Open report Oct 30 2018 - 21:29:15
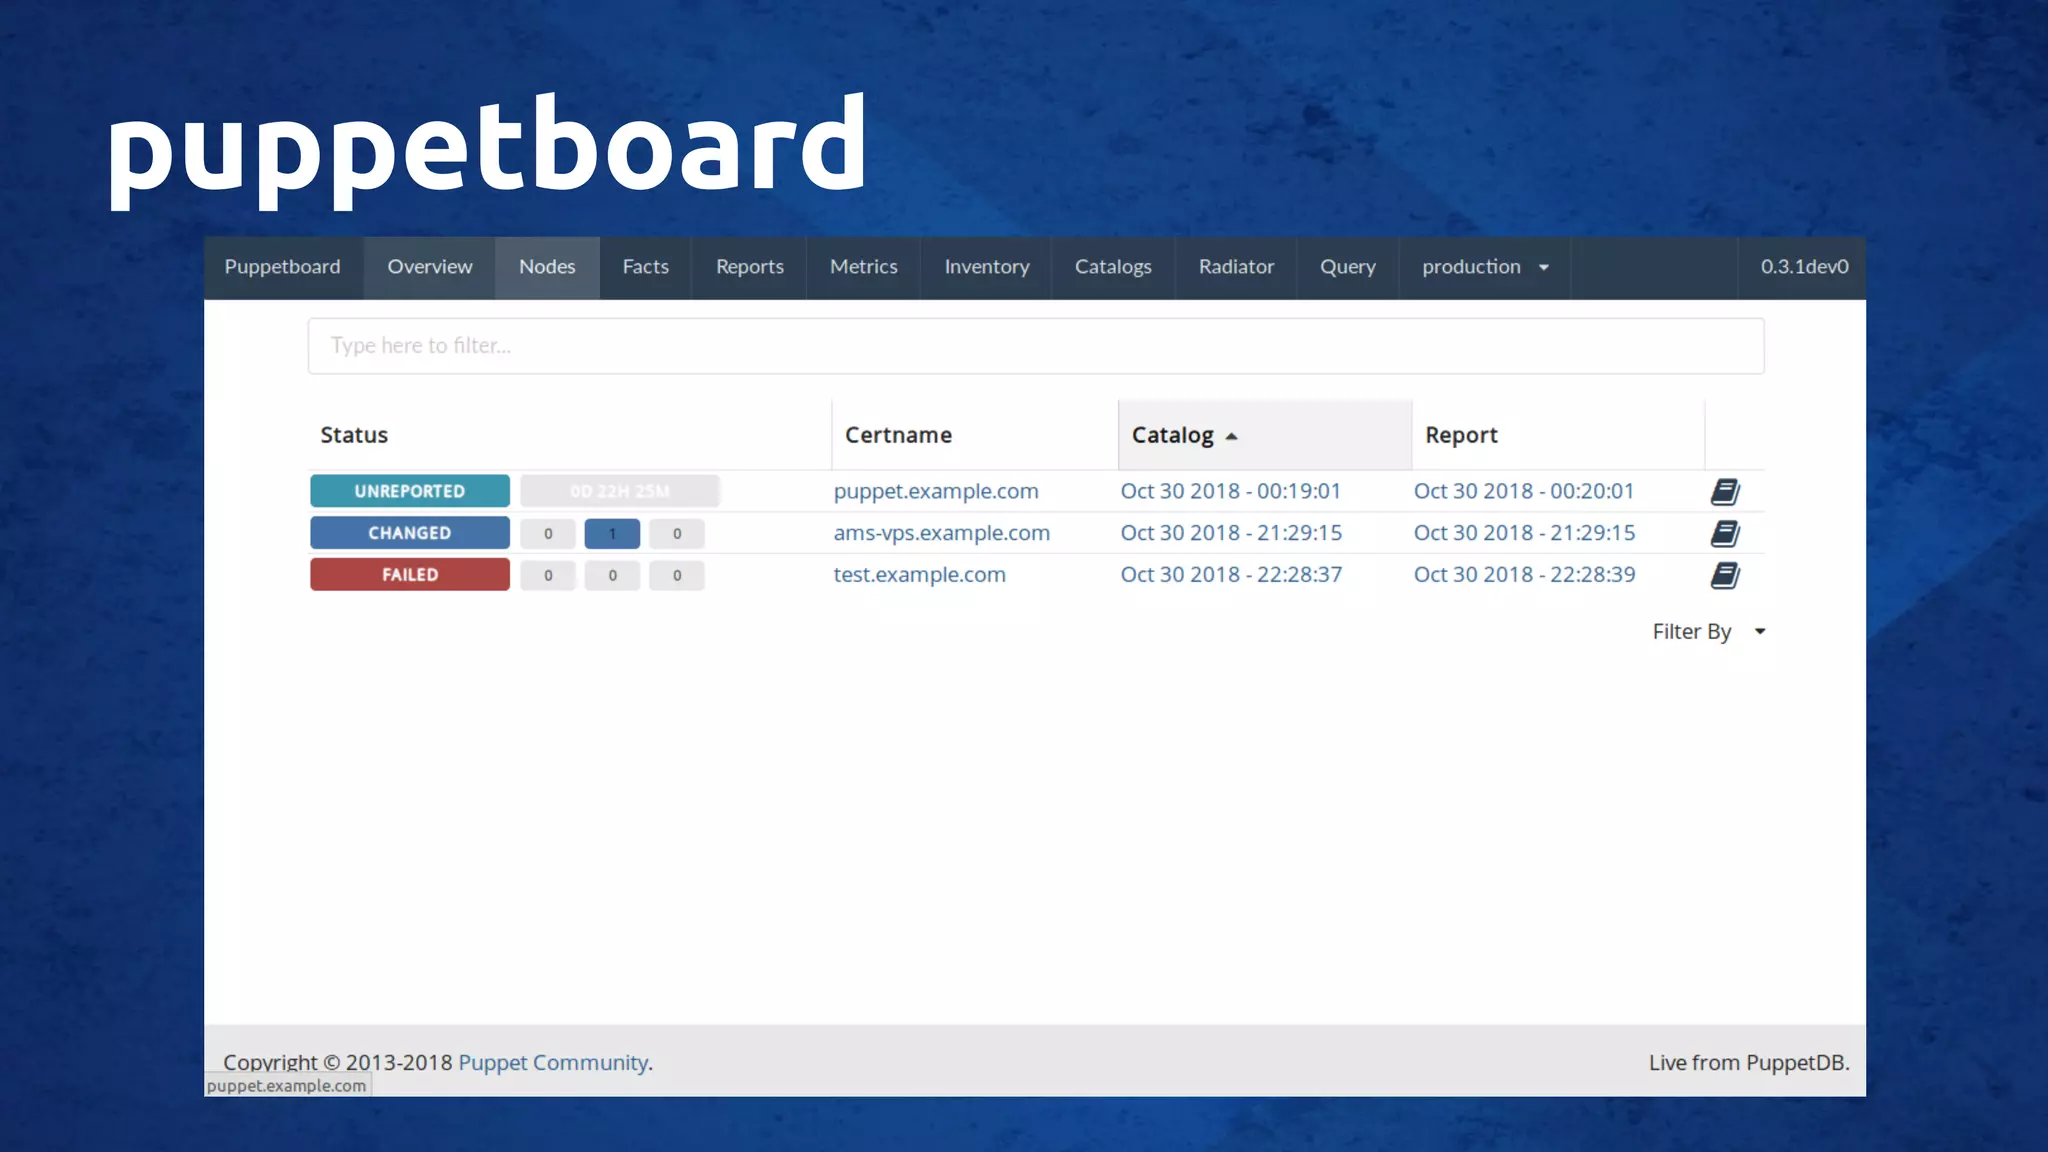The image size is (2048, 1152). tap(1524, 533)
